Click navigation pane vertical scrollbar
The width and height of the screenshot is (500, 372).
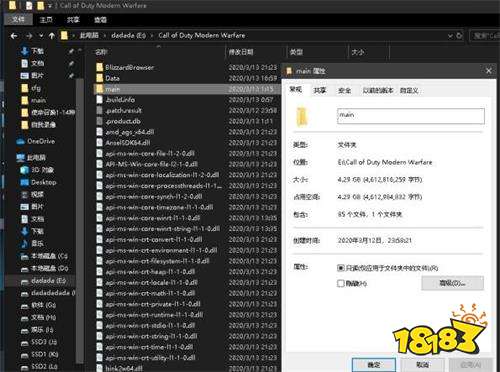(x=79, y=220)
